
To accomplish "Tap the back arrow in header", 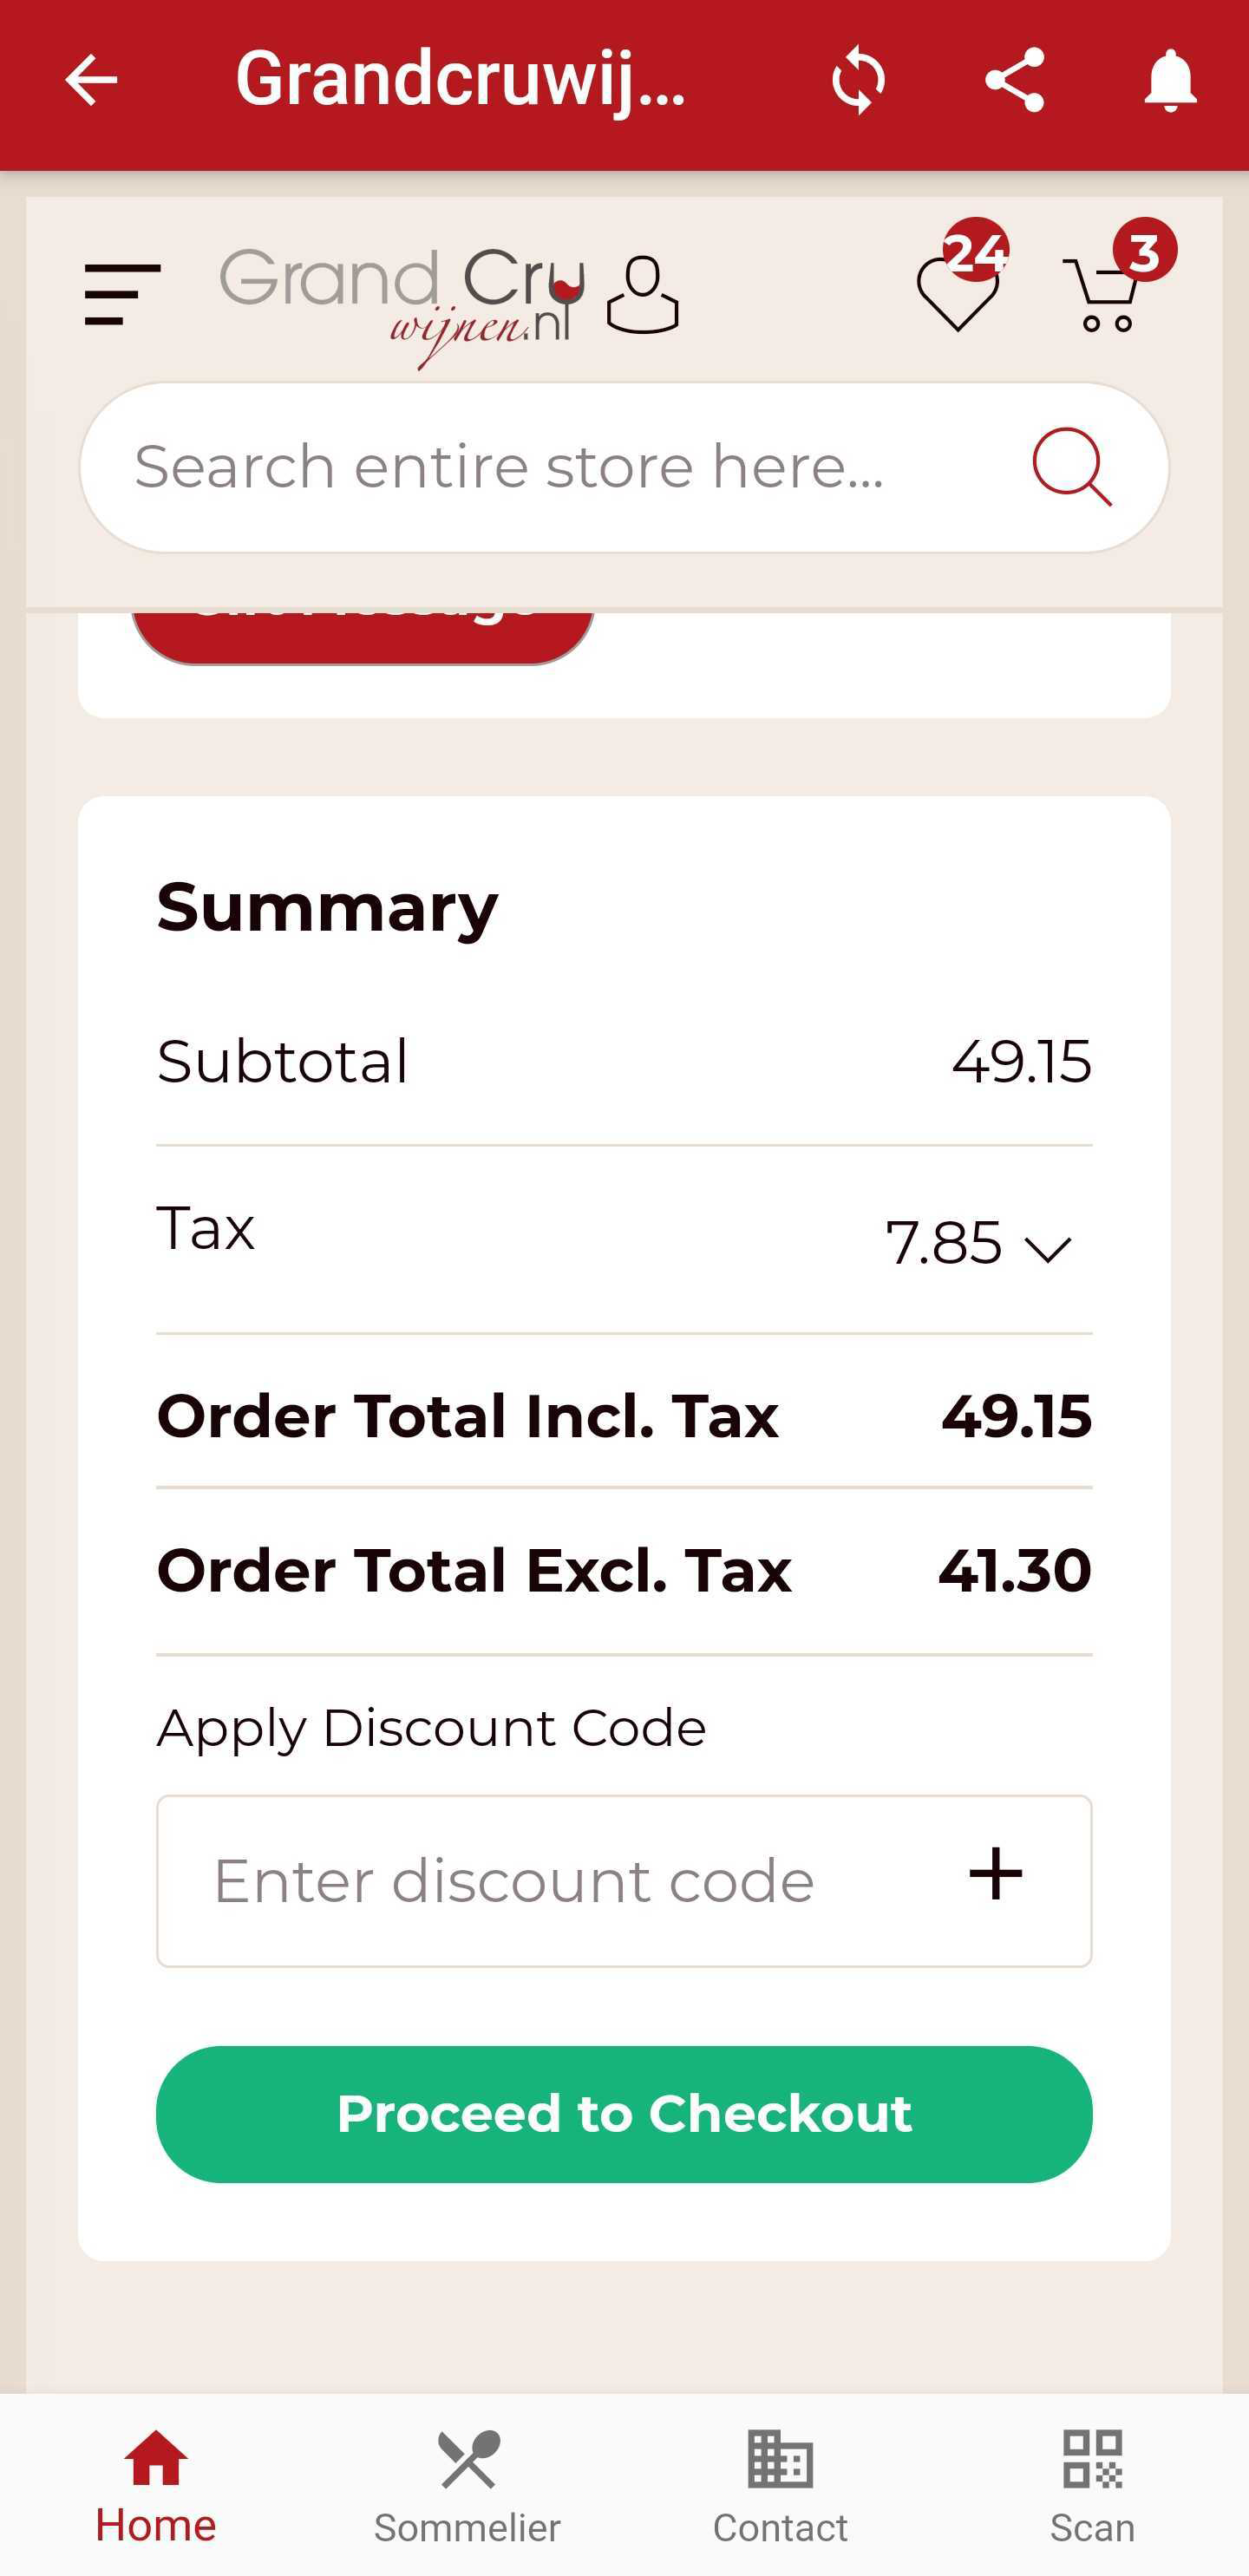I will [91, 81].
